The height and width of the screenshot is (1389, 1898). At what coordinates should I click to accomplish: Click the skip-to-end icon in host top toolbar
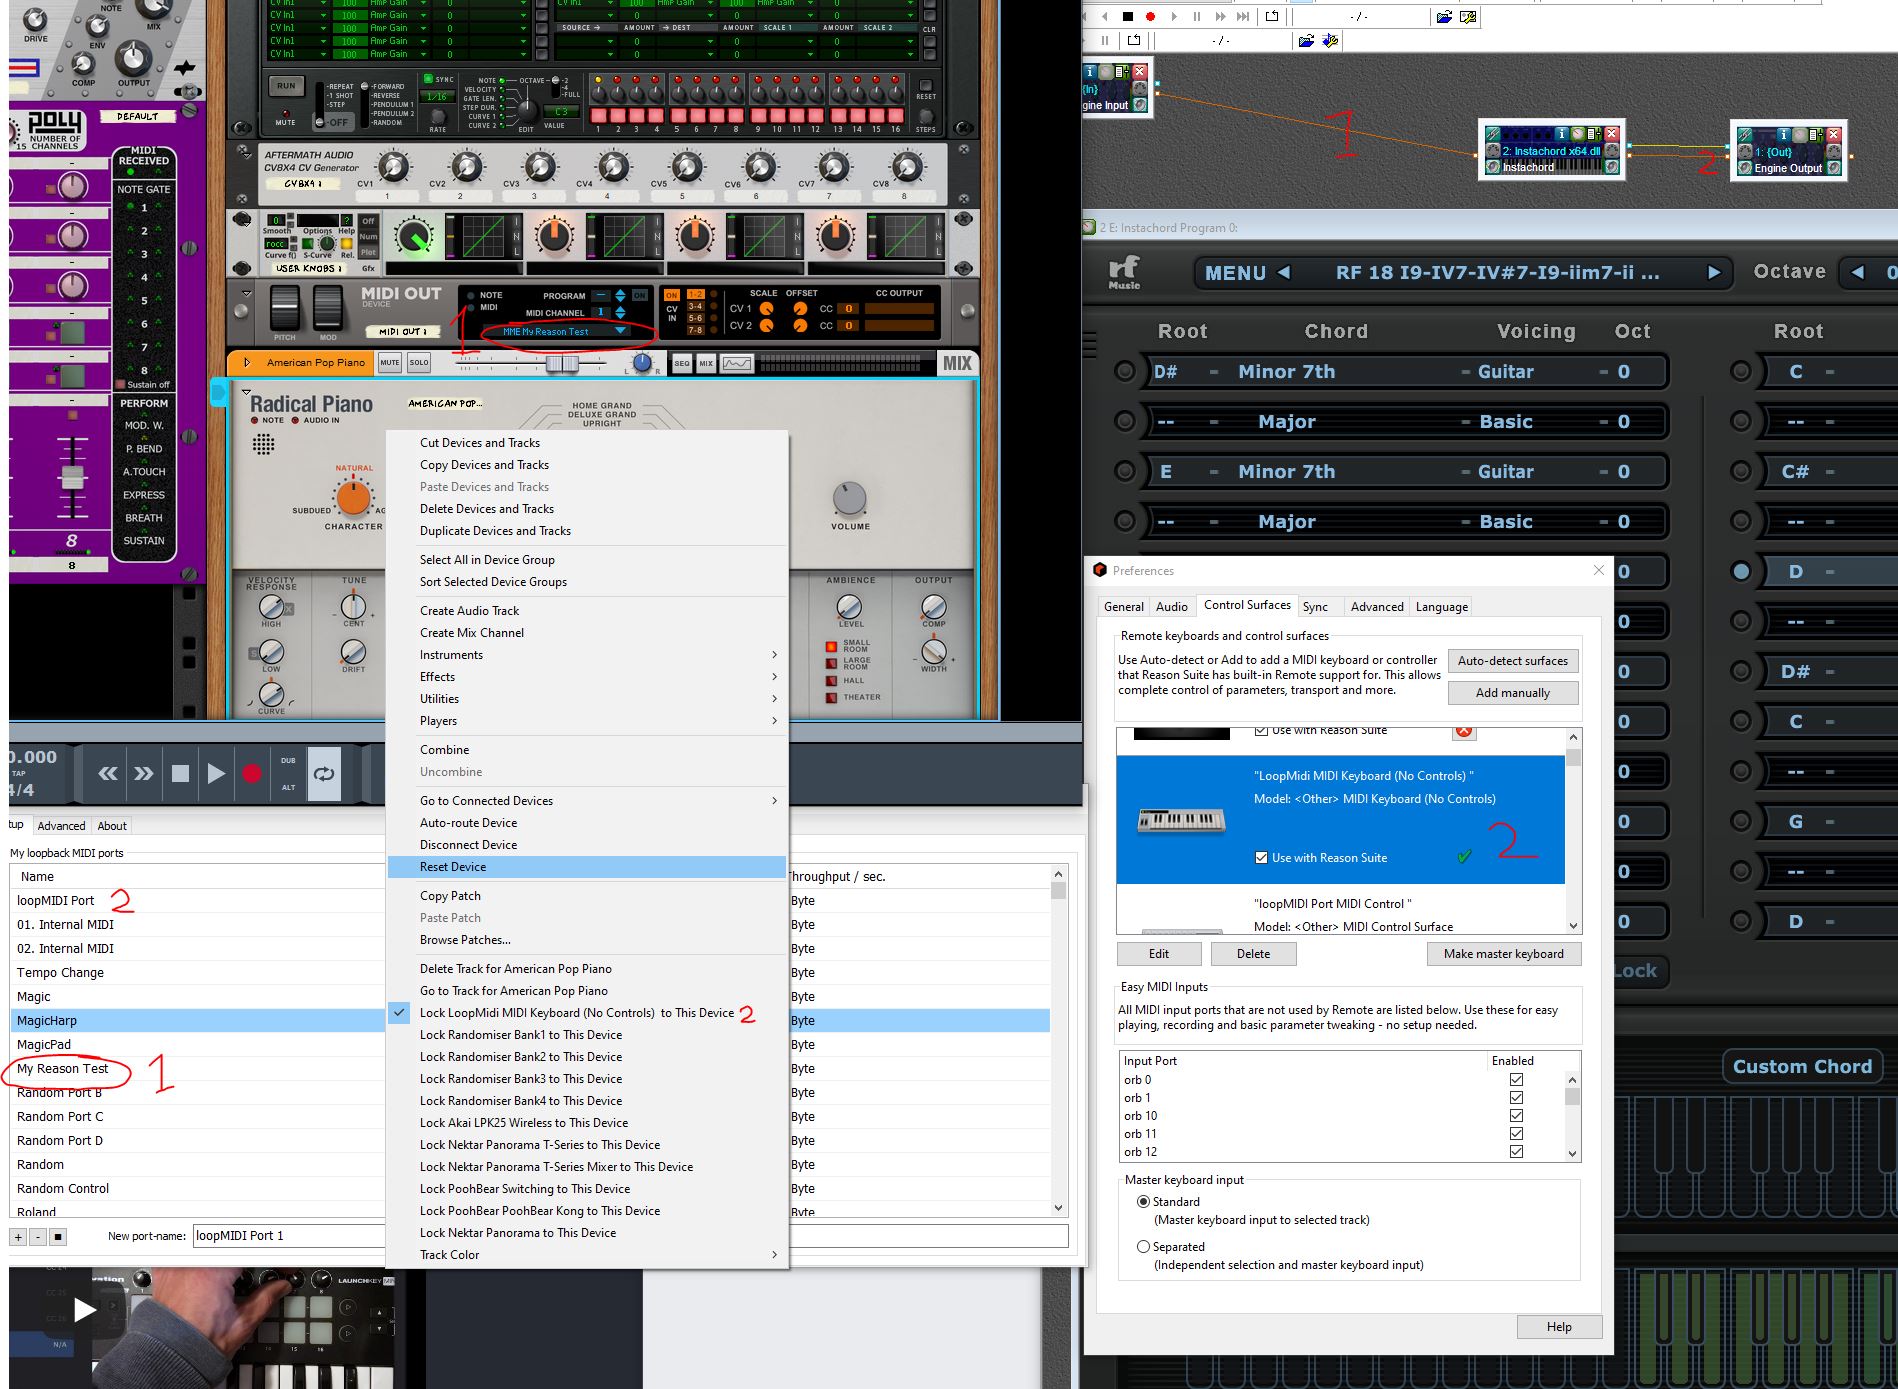coord(1242,16)
